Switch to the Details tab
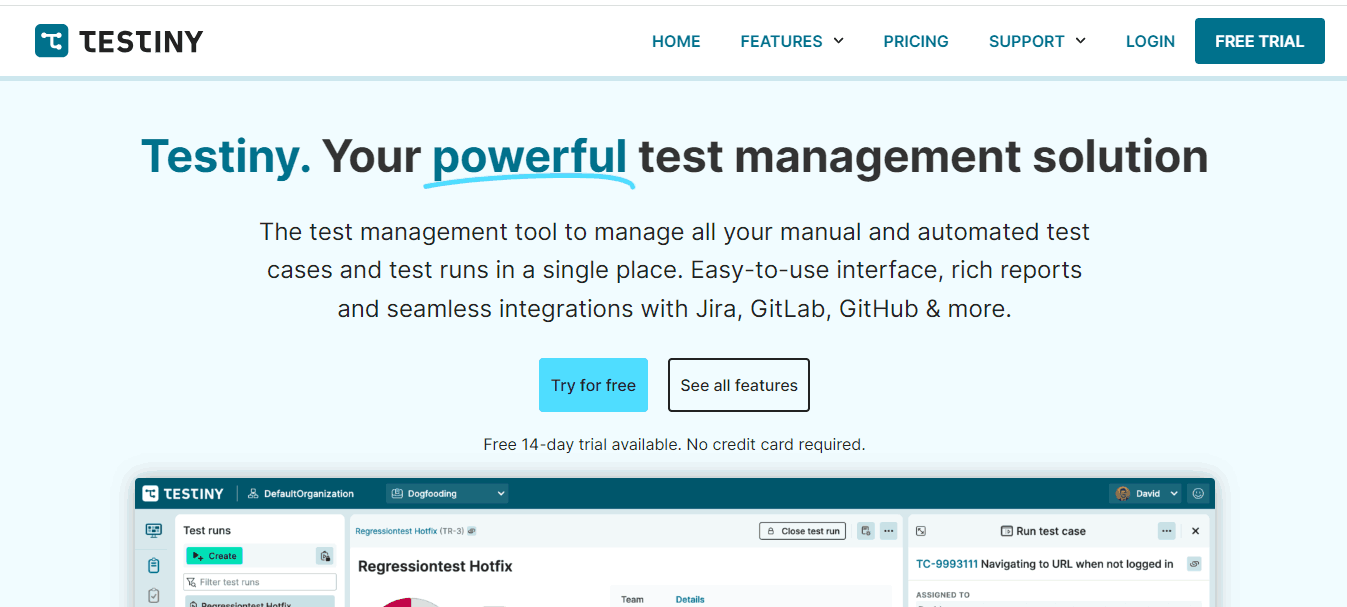The image size is (1347, 607). pos(690,598)
